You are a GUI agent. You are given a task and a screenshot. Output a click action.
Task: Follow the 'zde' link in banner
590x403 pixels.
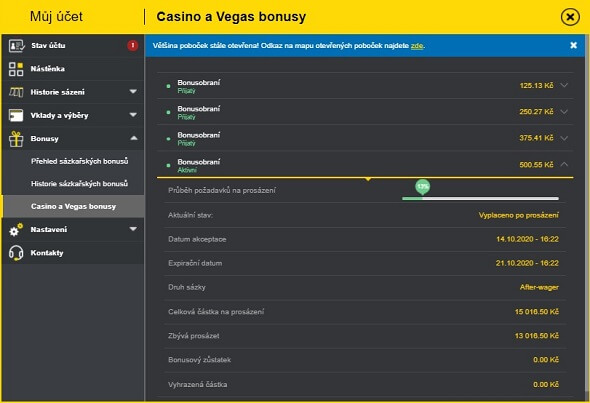pos(417,46)
